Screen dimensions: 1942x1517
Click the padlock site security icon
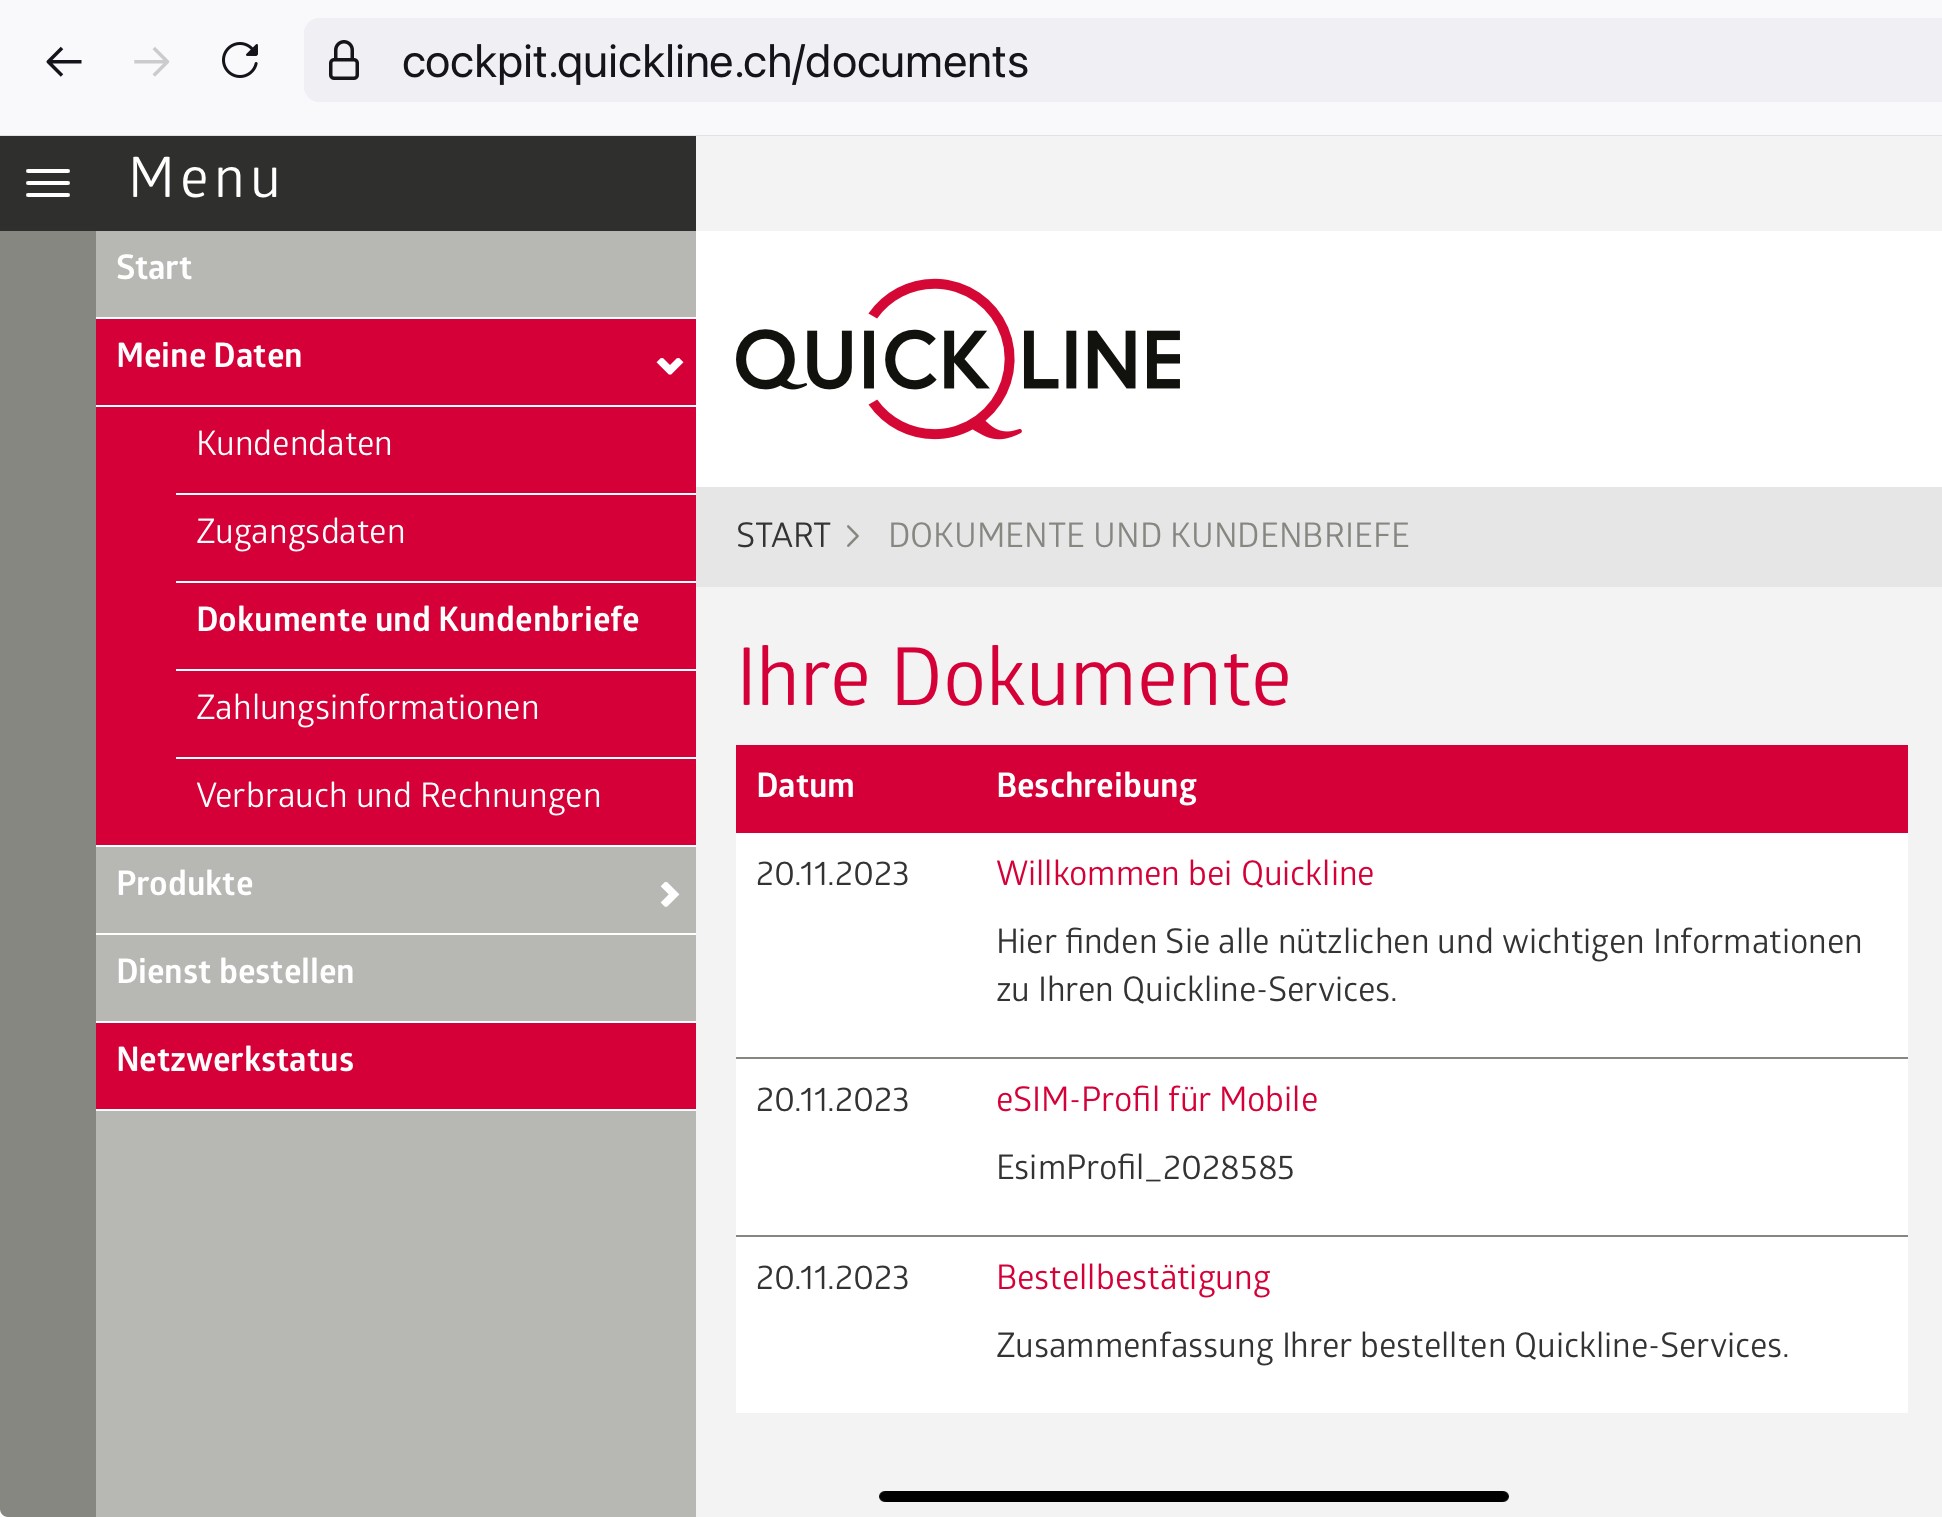[344, 61]
